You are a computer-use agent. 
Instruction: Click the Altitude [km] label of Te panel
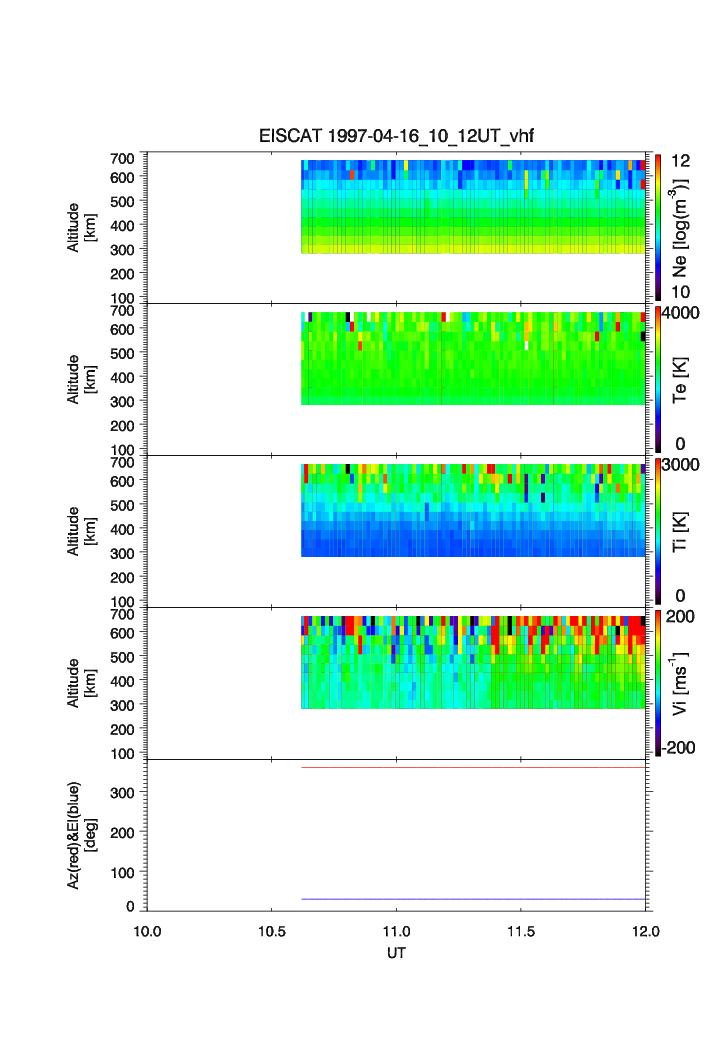(x=82, y=380)
